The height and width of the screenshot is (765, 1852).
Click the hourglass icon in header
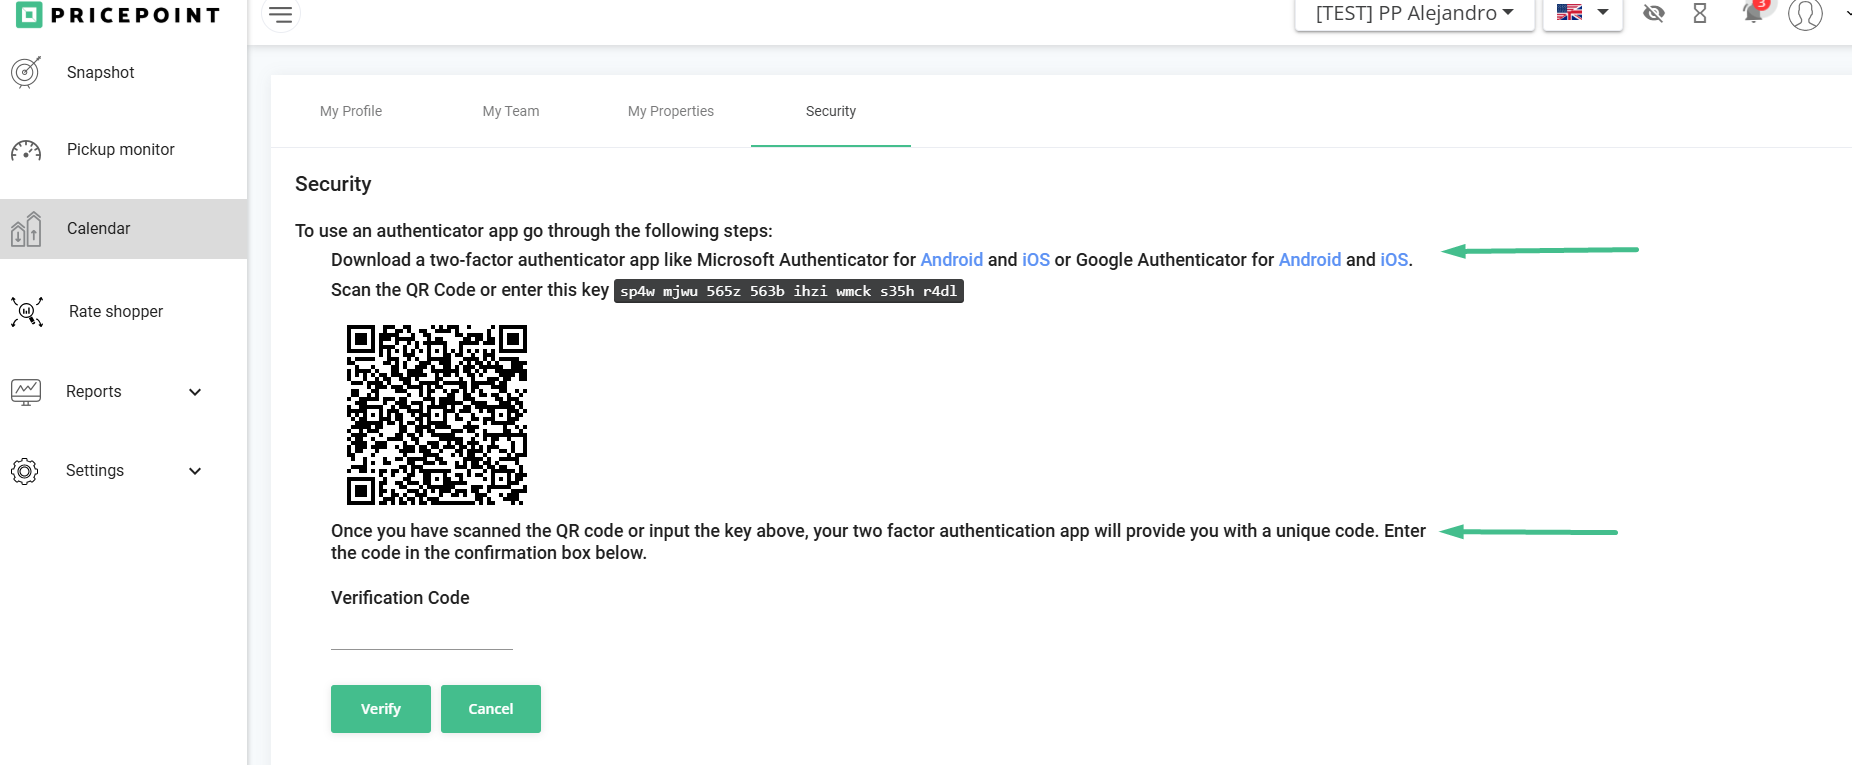pyautogui.click(x=1700, y=13)
